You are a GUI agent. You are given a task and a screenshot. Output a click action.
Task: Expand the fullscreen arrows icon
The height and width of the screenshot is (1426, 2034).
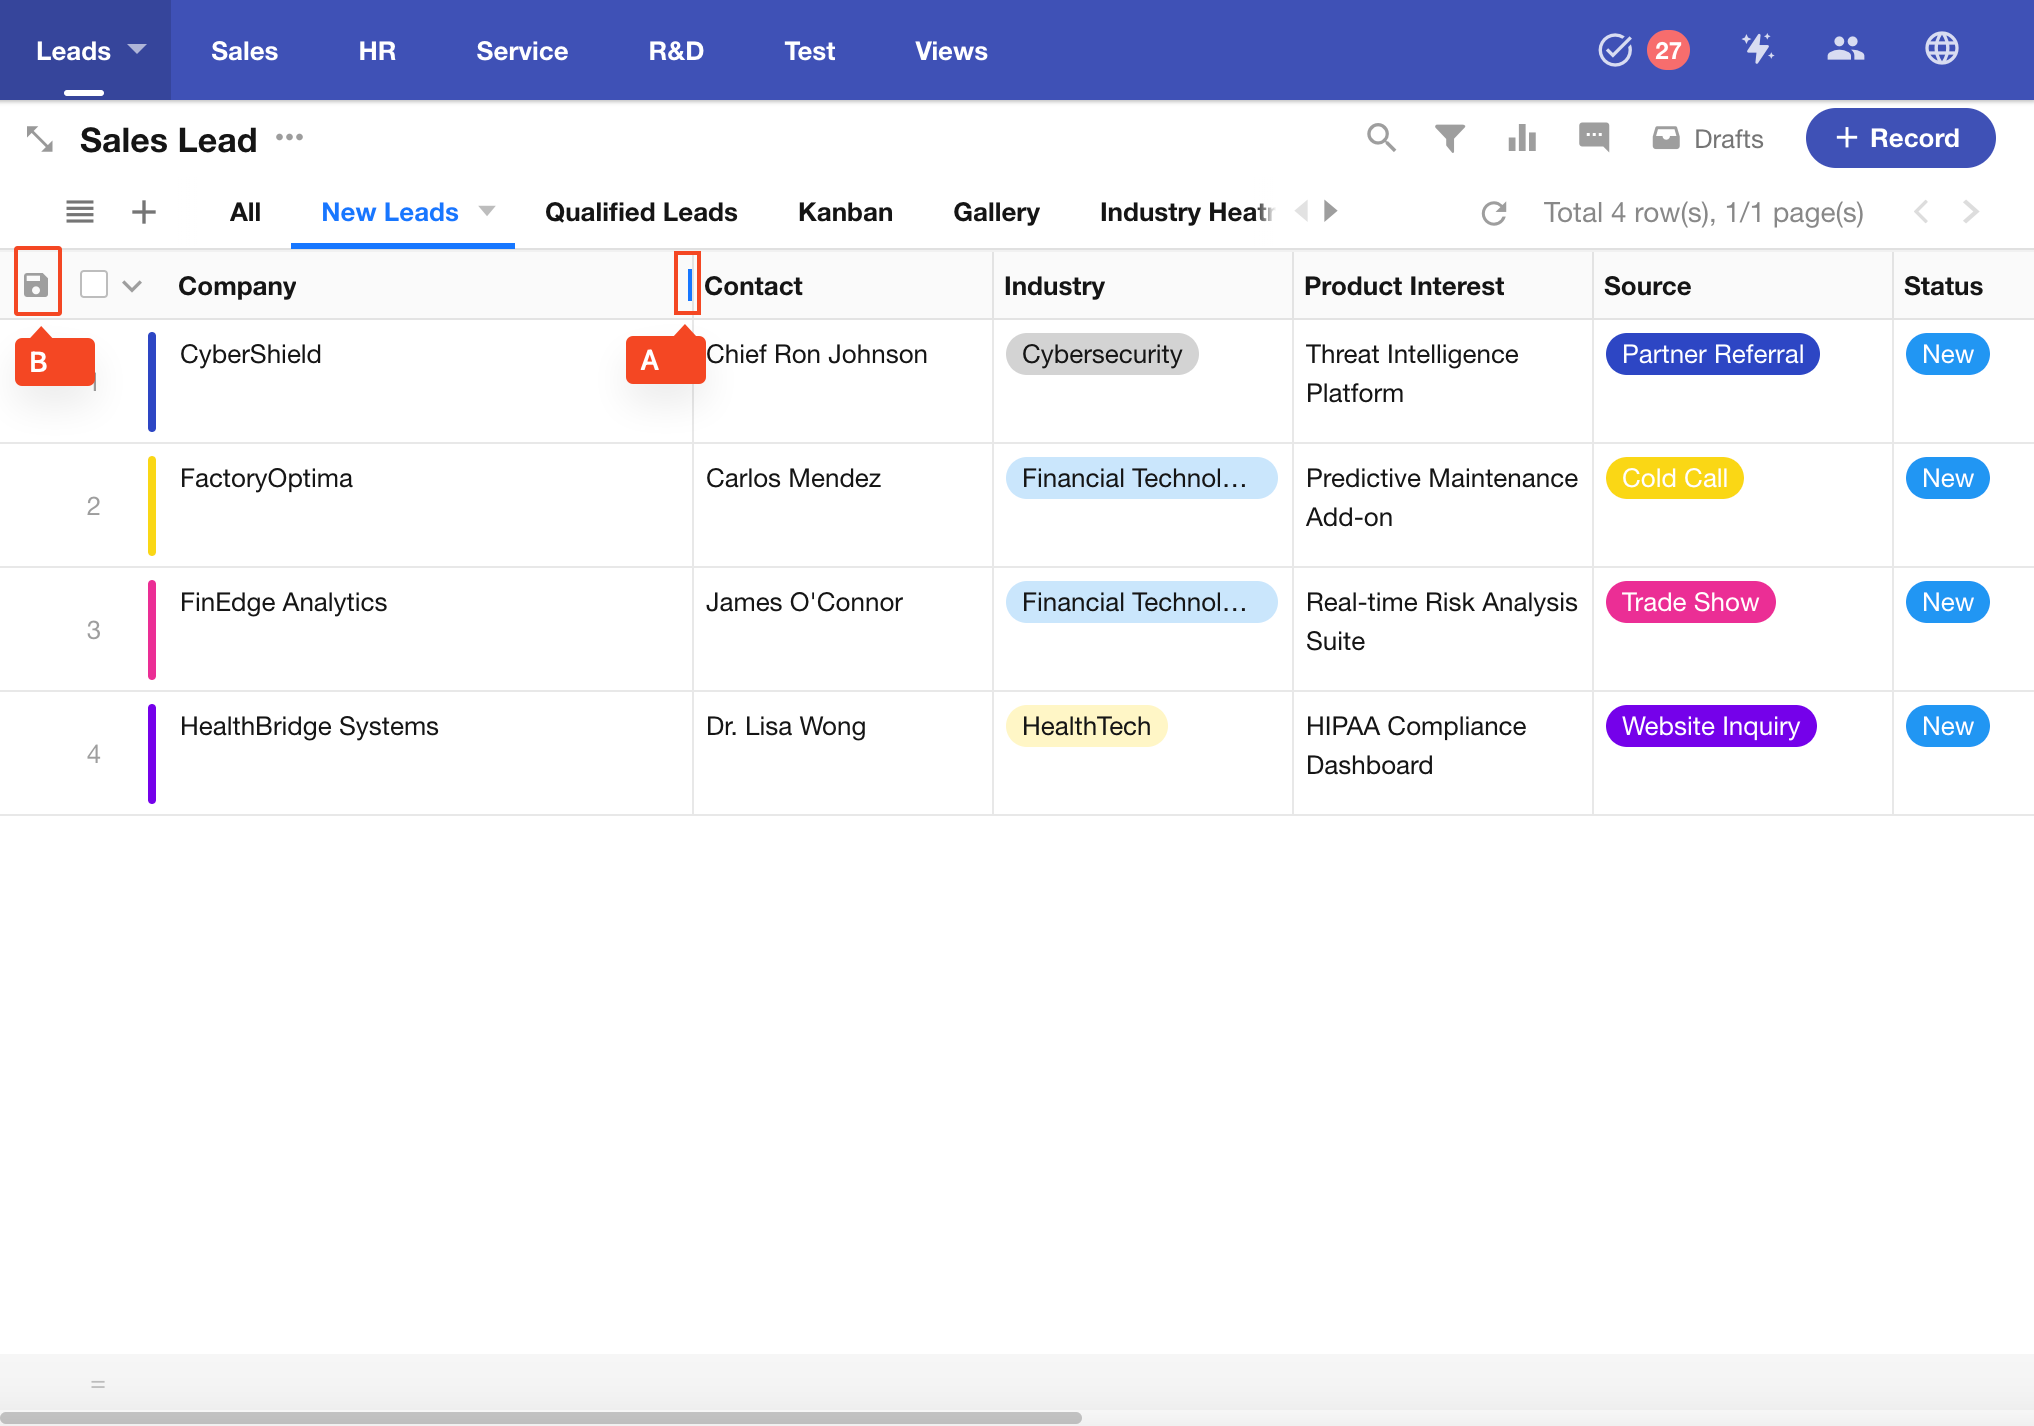coord(40,139)
